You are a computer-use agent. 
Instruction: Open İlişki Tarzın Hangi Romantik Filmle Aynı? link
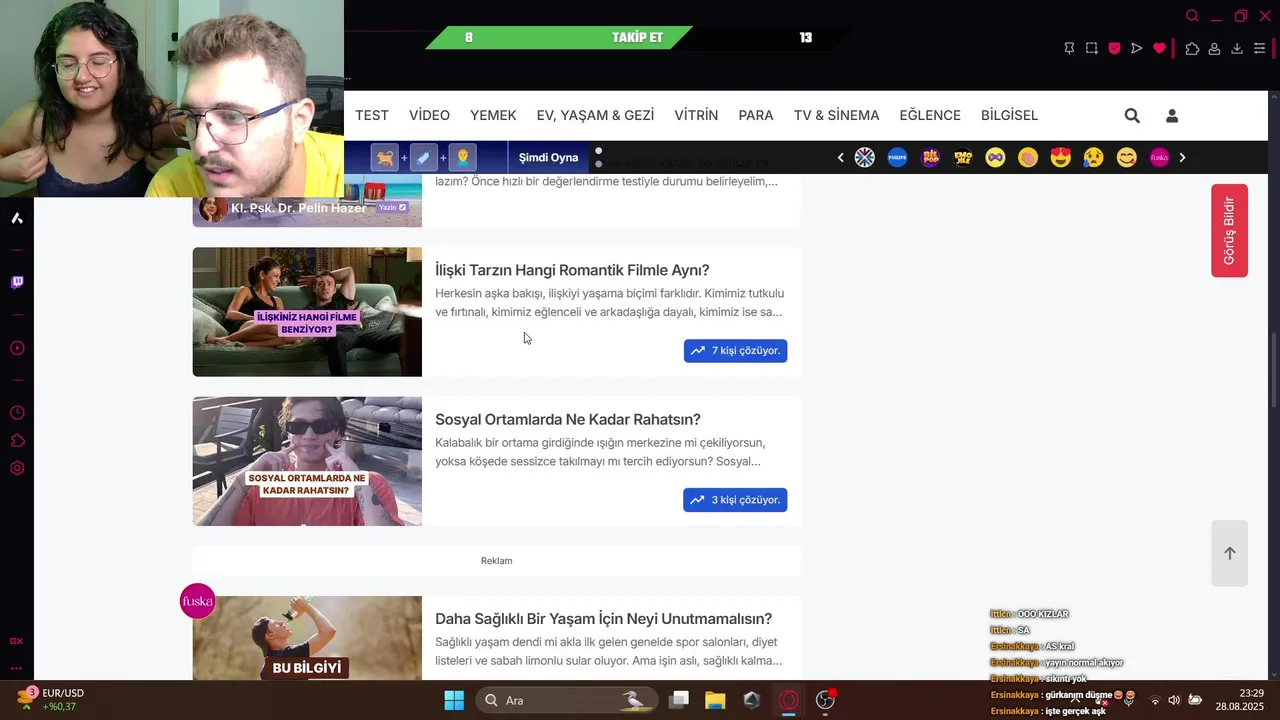tap(572, 270)
